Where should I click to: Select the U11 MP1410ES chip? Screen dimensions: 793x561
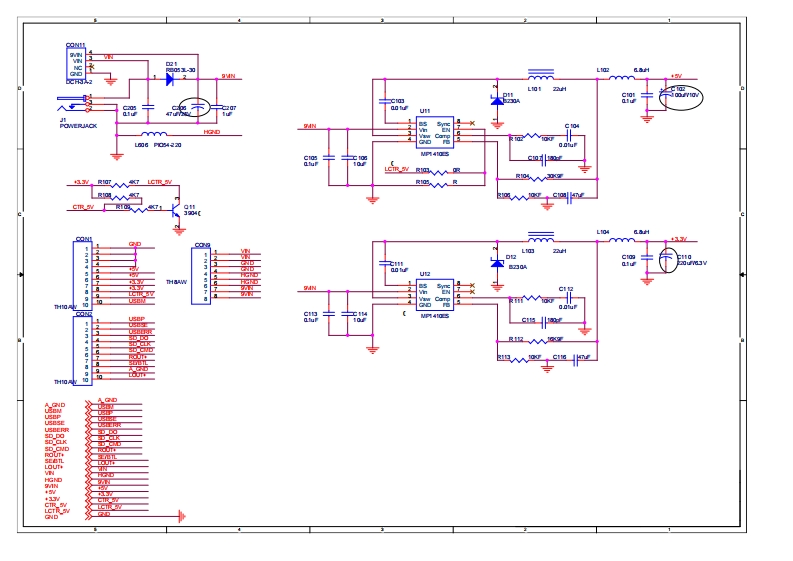434,130
